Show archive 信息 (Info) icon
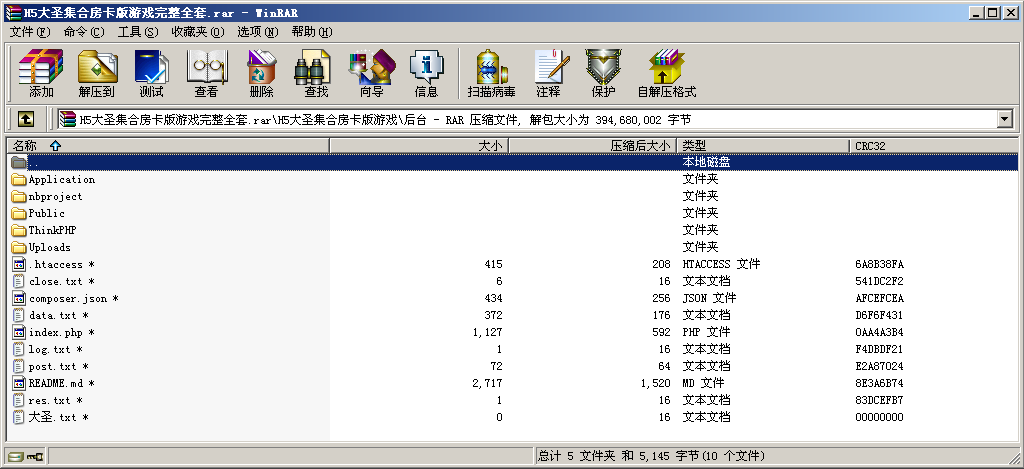 426,73
